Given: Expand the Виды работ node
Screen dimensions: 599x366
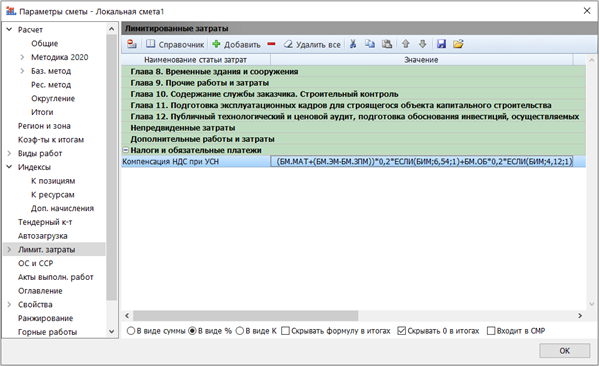Looking at the screenshot, I should tap(10, 153).
